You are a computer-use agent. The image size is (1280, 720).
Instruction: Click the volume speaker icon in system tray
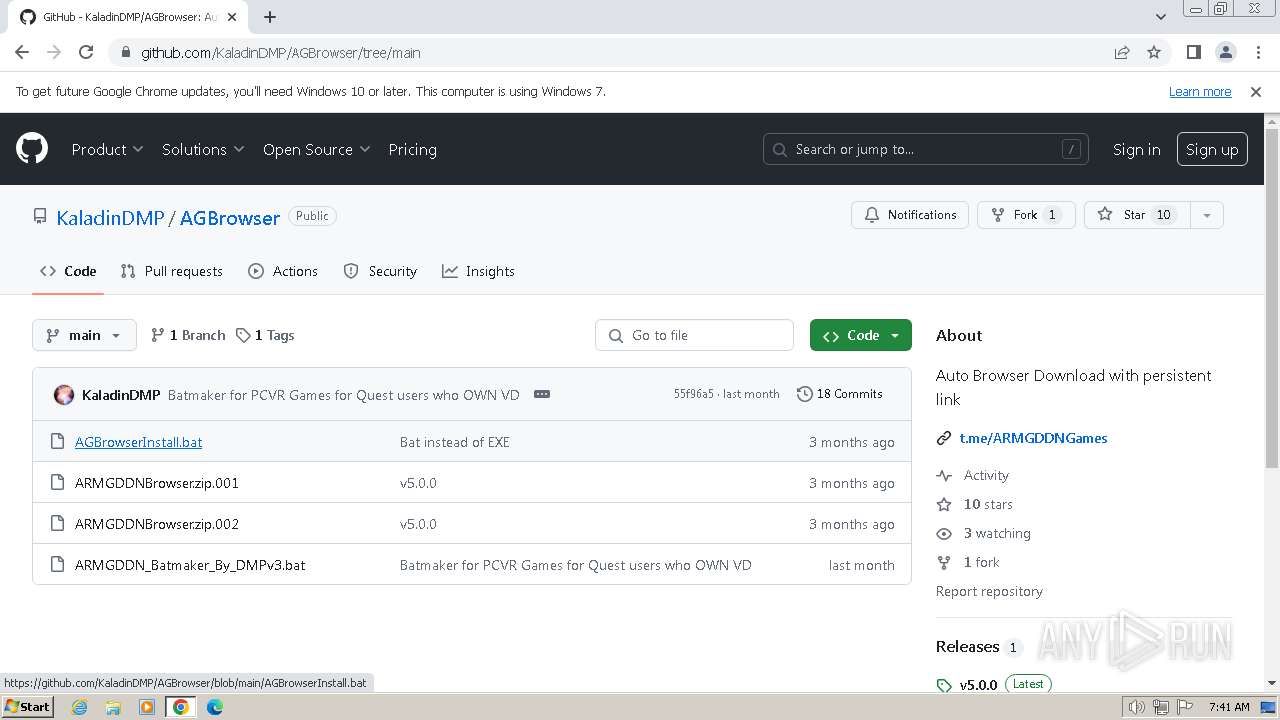pos(1137,707)
